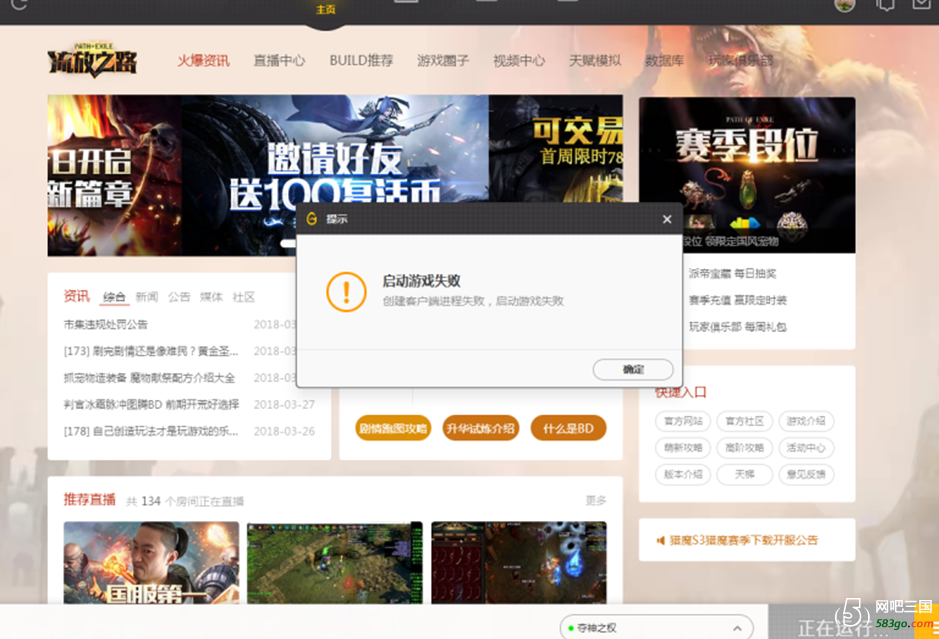The image size is (939, 639).
Task: Click 游戏介绍 quick entry button
Action: 806,421
